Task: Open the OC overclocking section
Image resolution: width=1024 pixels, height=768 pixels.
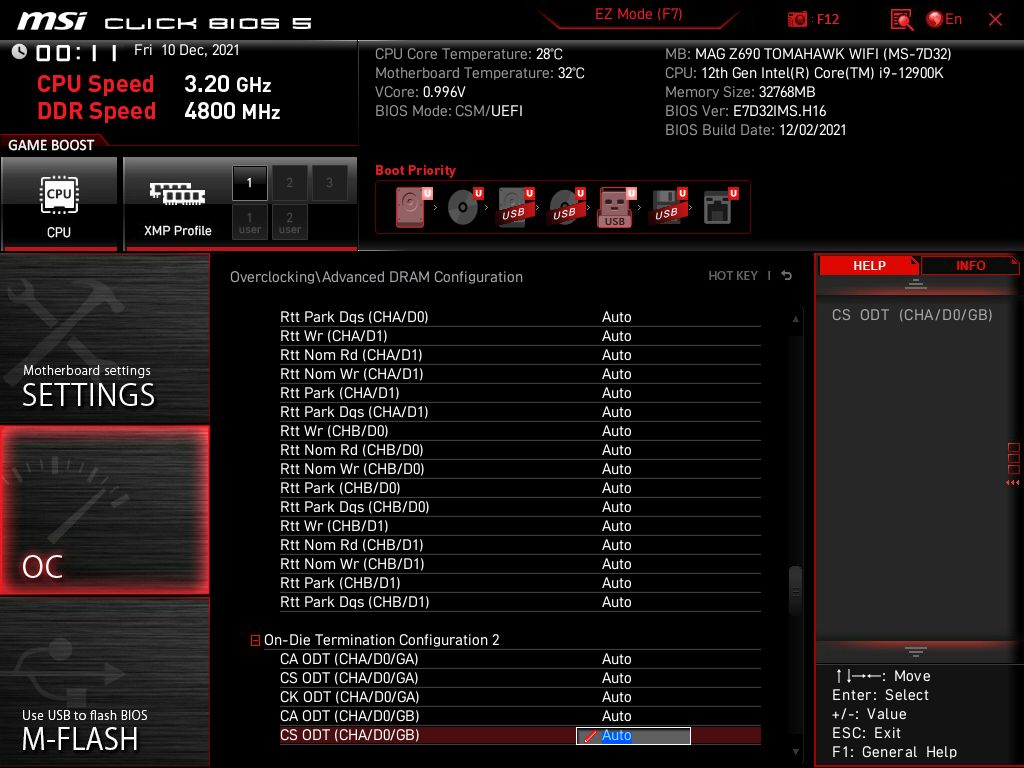Action: (104, 510)
